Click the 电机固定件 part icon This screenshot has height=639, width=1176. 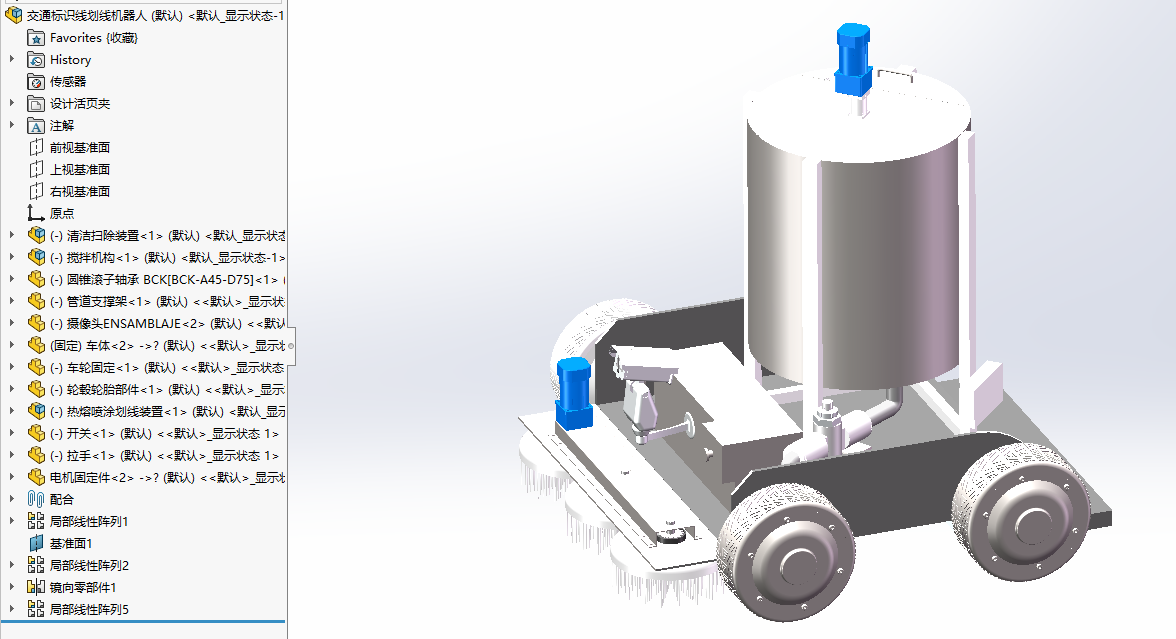tap(35, 477)
